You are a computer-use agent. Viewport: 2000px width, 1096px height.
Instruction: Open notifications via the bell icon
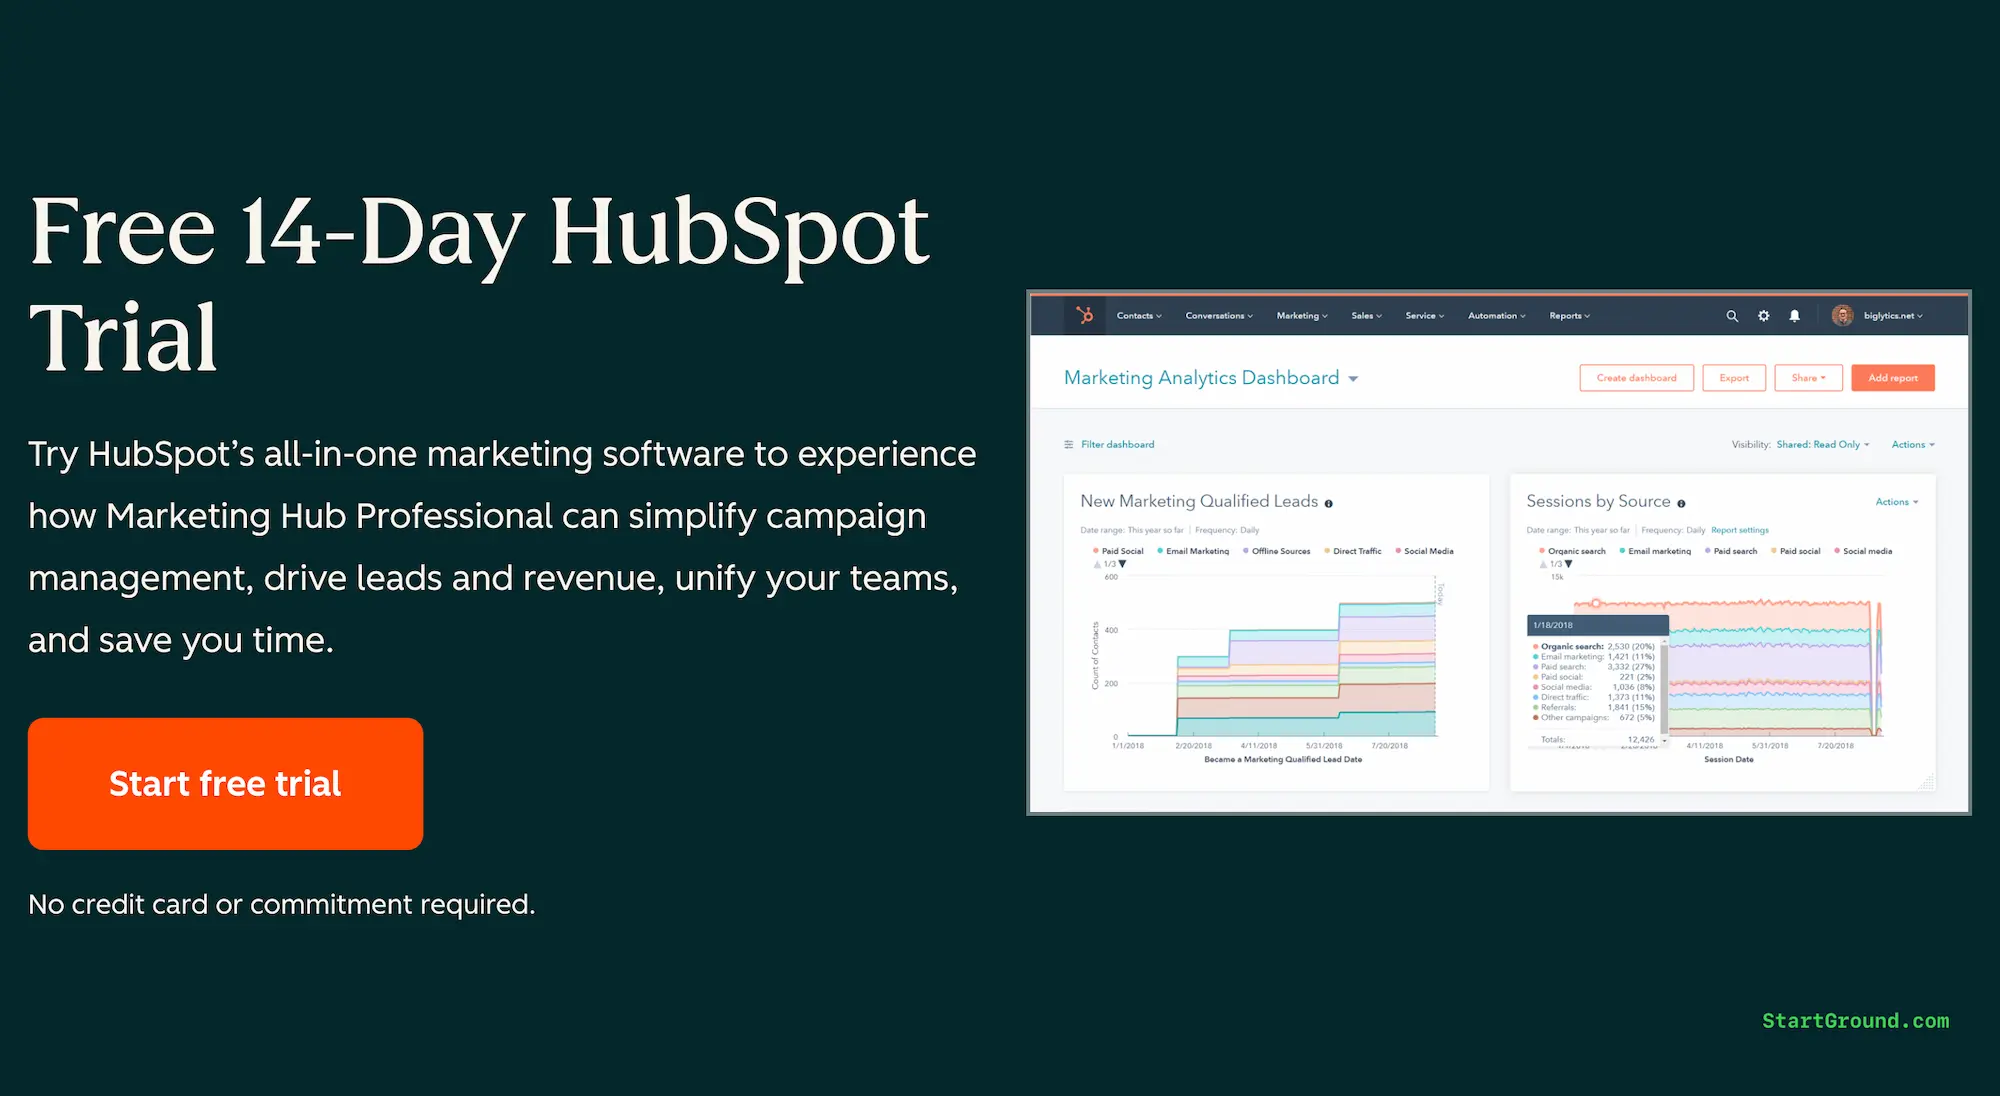tap(1795, 316)
